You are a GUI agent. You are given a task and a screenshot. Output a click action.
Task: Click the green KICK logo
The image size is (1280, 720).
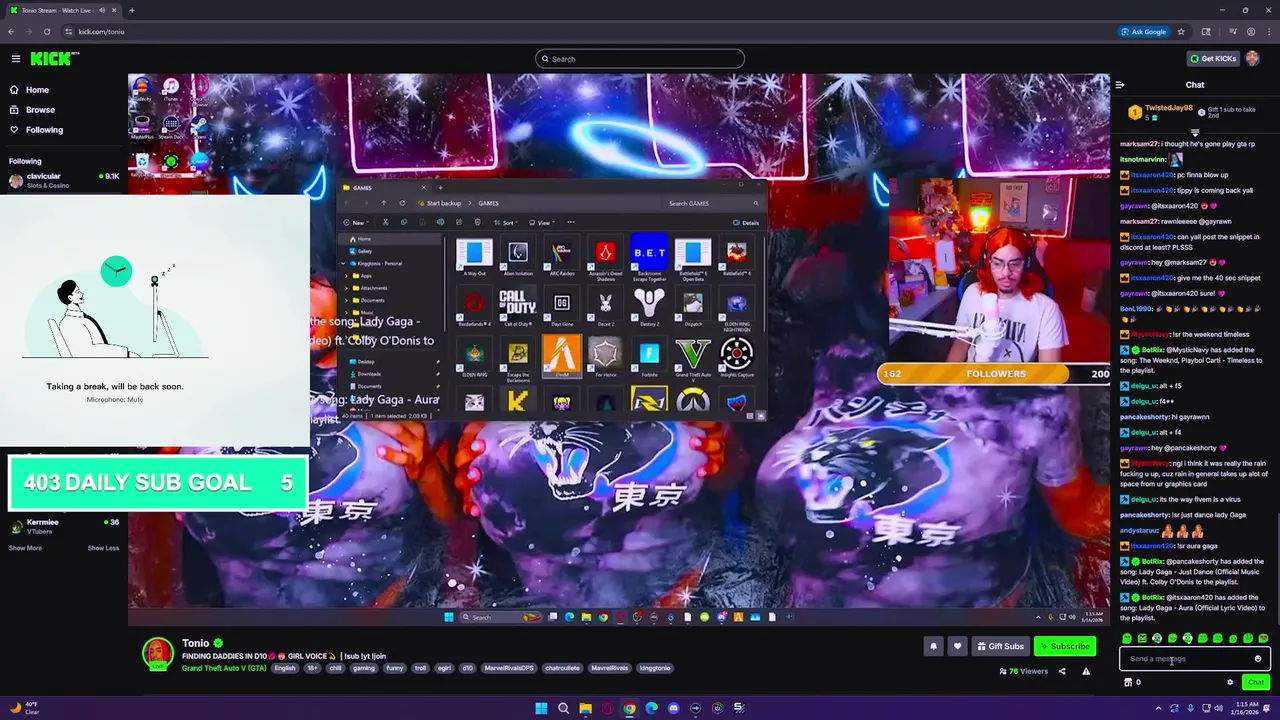[50, 59]
